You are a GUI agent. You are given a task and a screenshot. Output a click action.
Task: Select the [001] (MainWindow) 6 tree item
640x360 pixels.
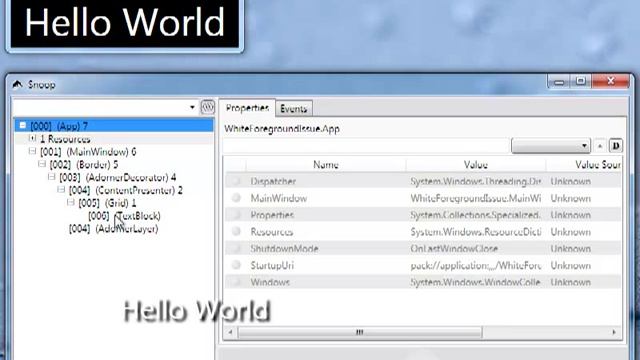click(x=88, y=152)
